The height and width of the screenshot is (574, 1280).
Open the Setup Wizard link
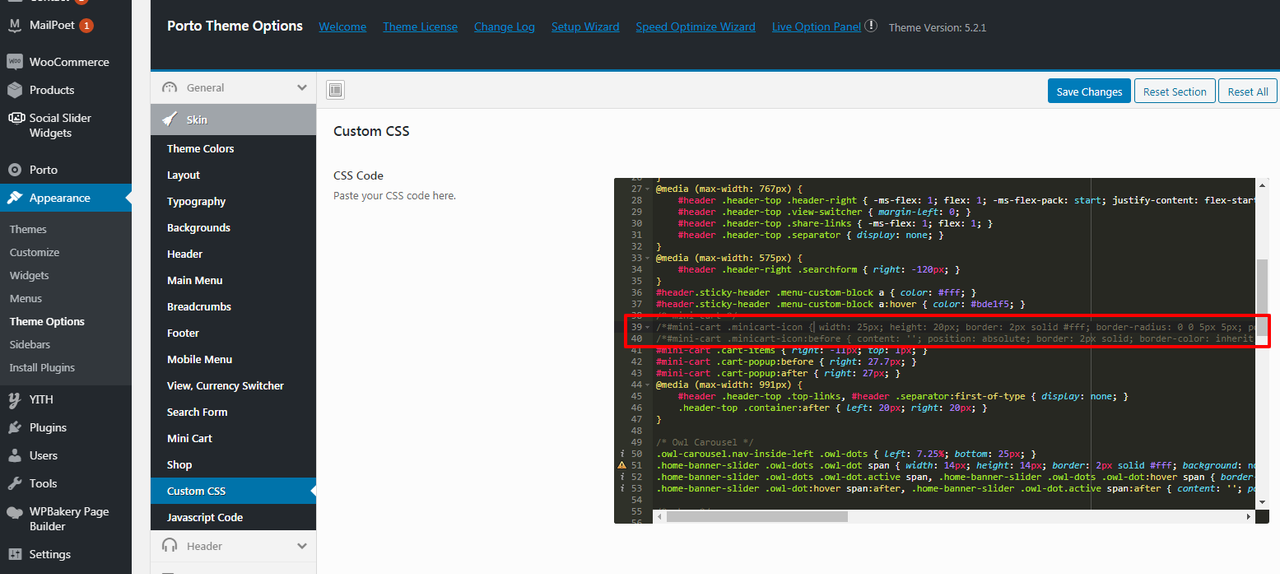[x=585, y=27]
